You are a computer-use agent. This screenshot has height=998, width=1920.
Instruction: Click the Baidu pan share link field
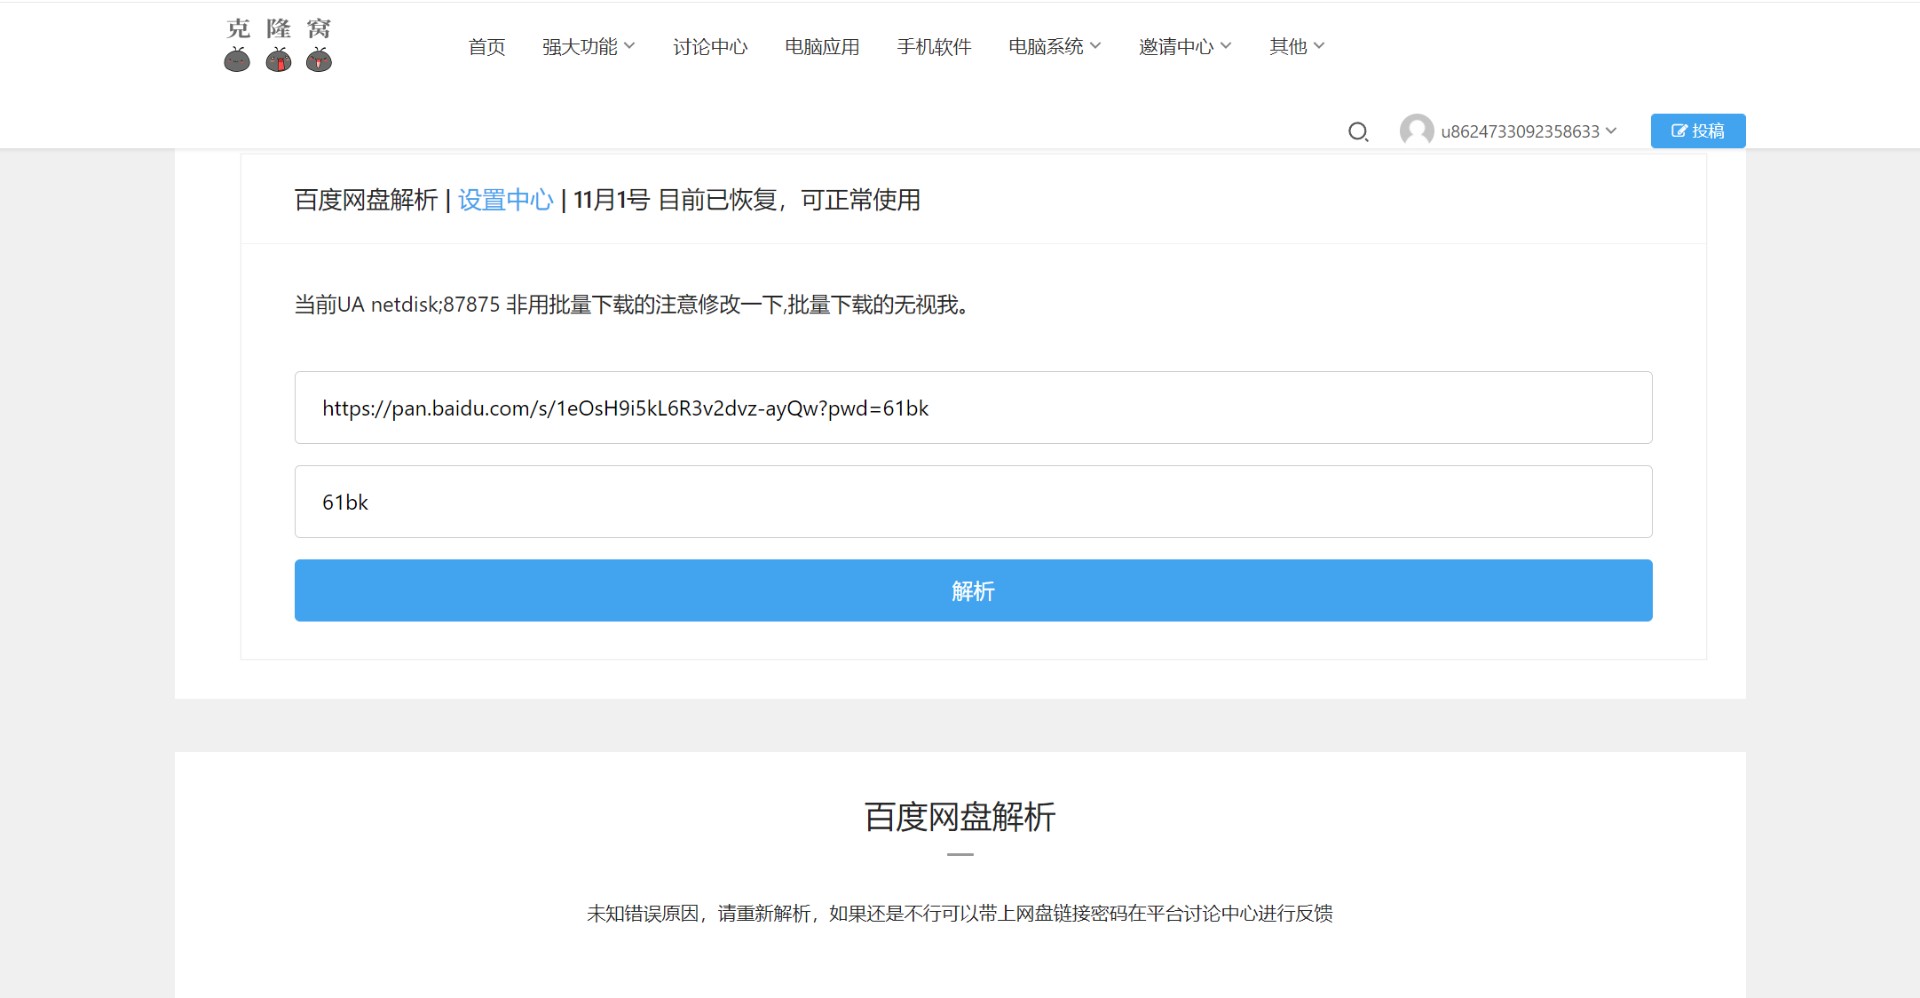point(973,408)
